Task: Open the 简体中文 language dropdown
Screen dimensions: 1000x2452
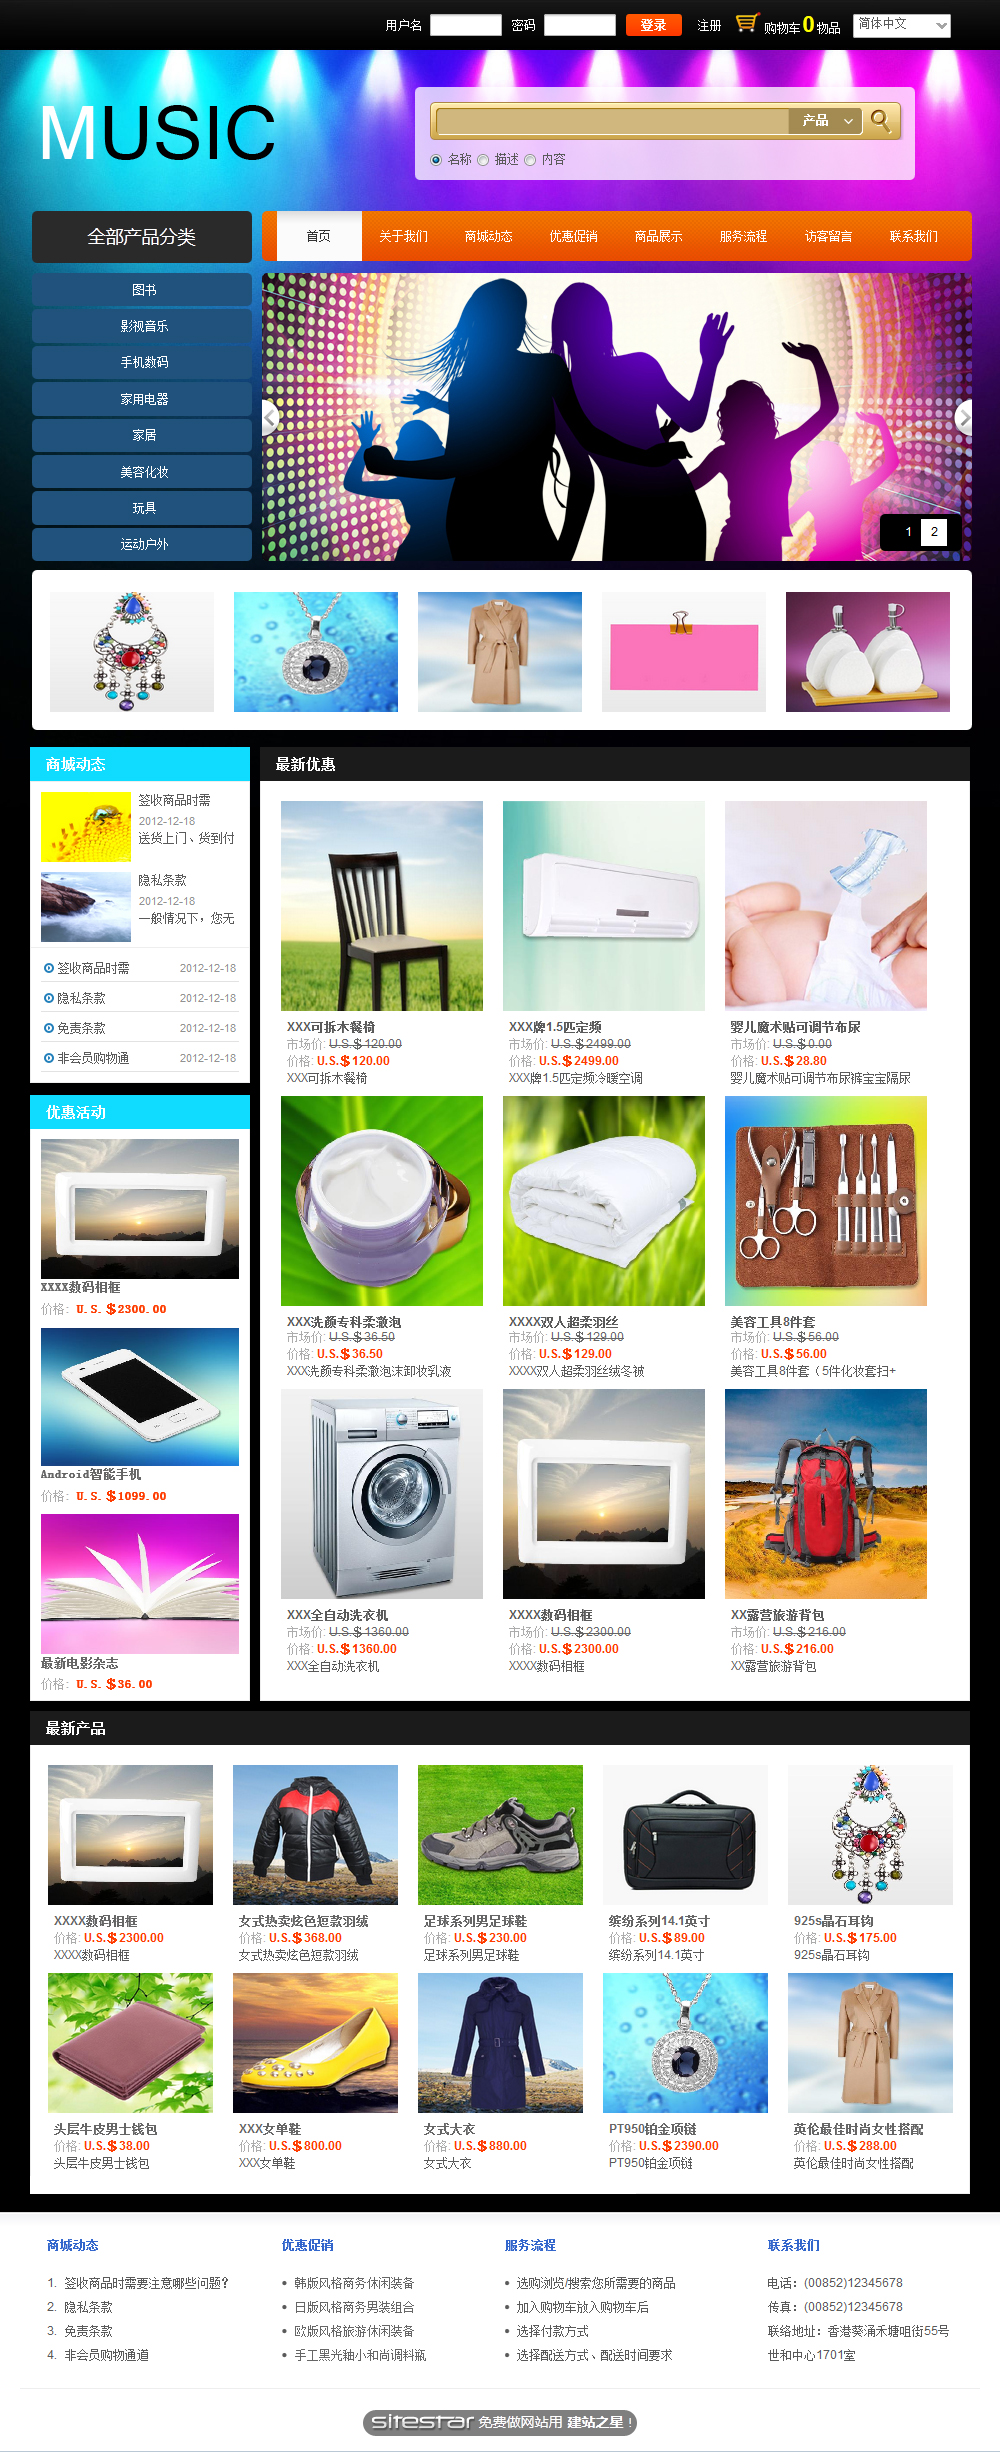Action: coord(902,25)
